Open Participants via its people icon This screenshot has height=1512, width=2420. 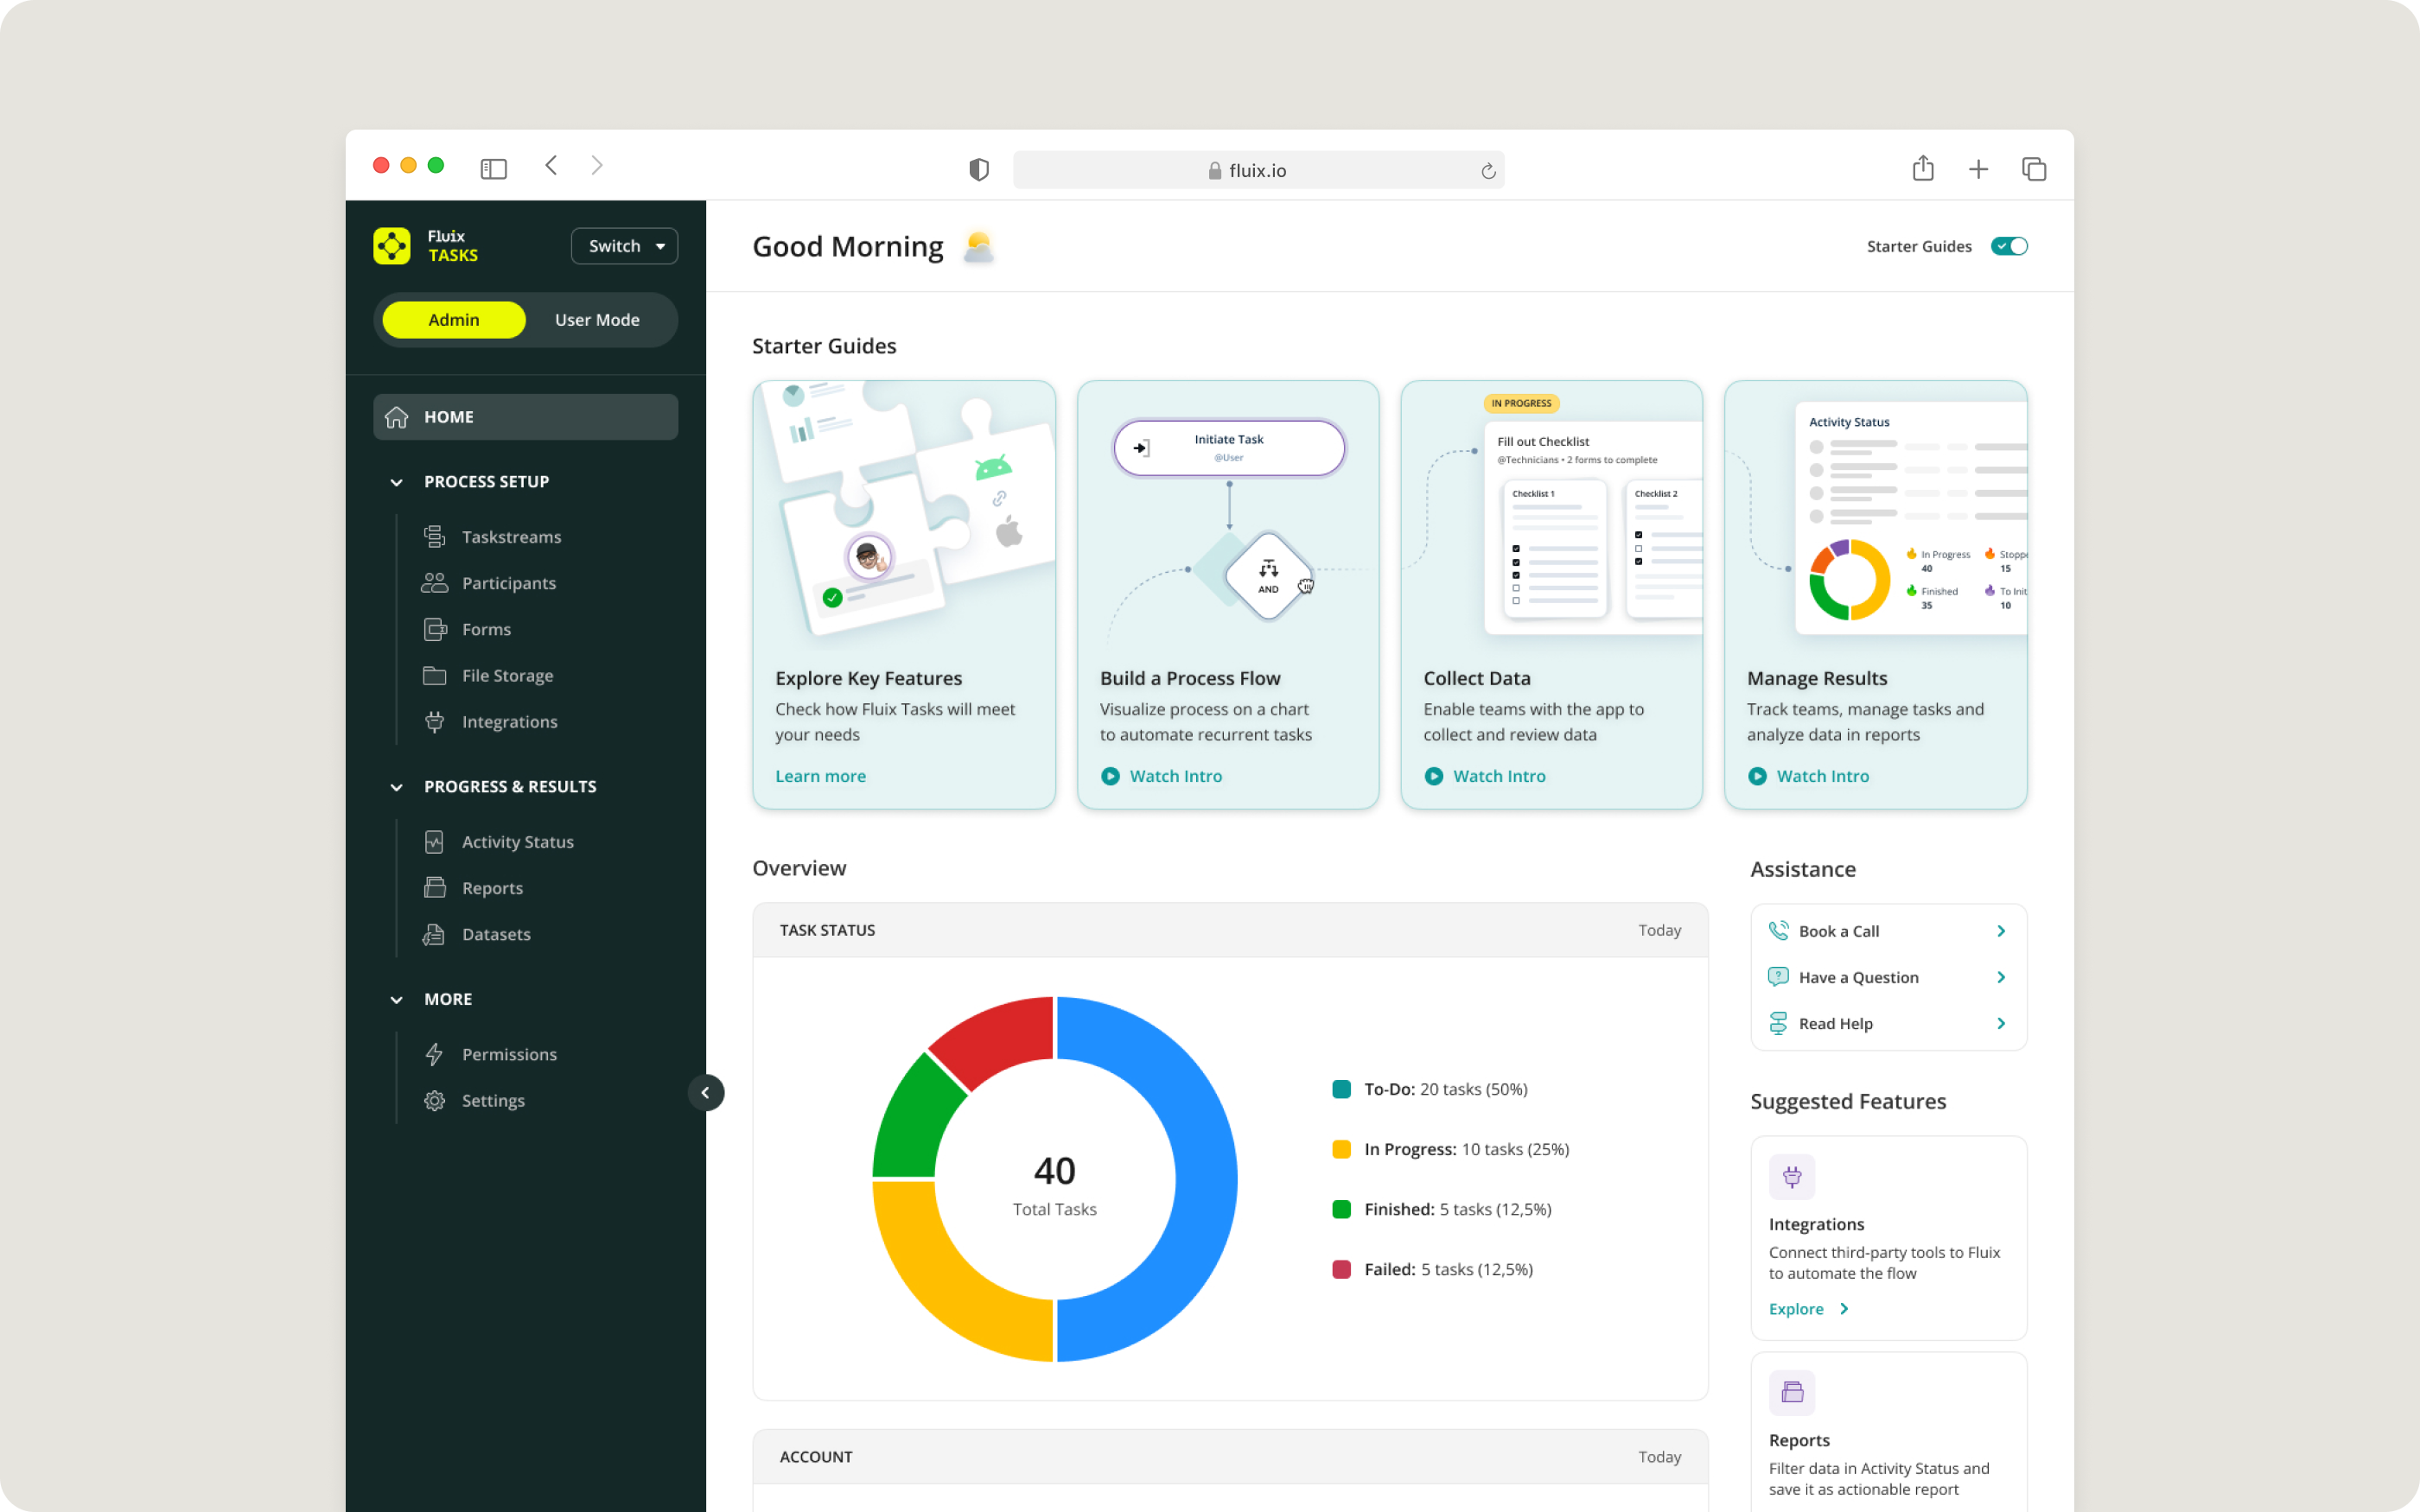click(x=434, y=583)
